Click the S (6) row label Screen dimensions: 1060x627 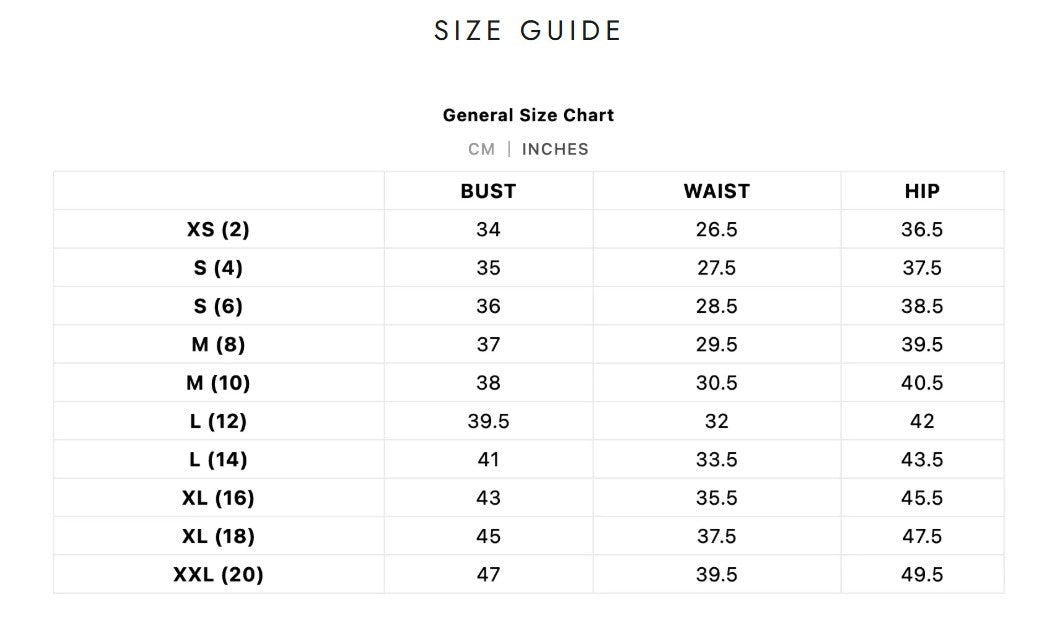(x=218, y=306)
